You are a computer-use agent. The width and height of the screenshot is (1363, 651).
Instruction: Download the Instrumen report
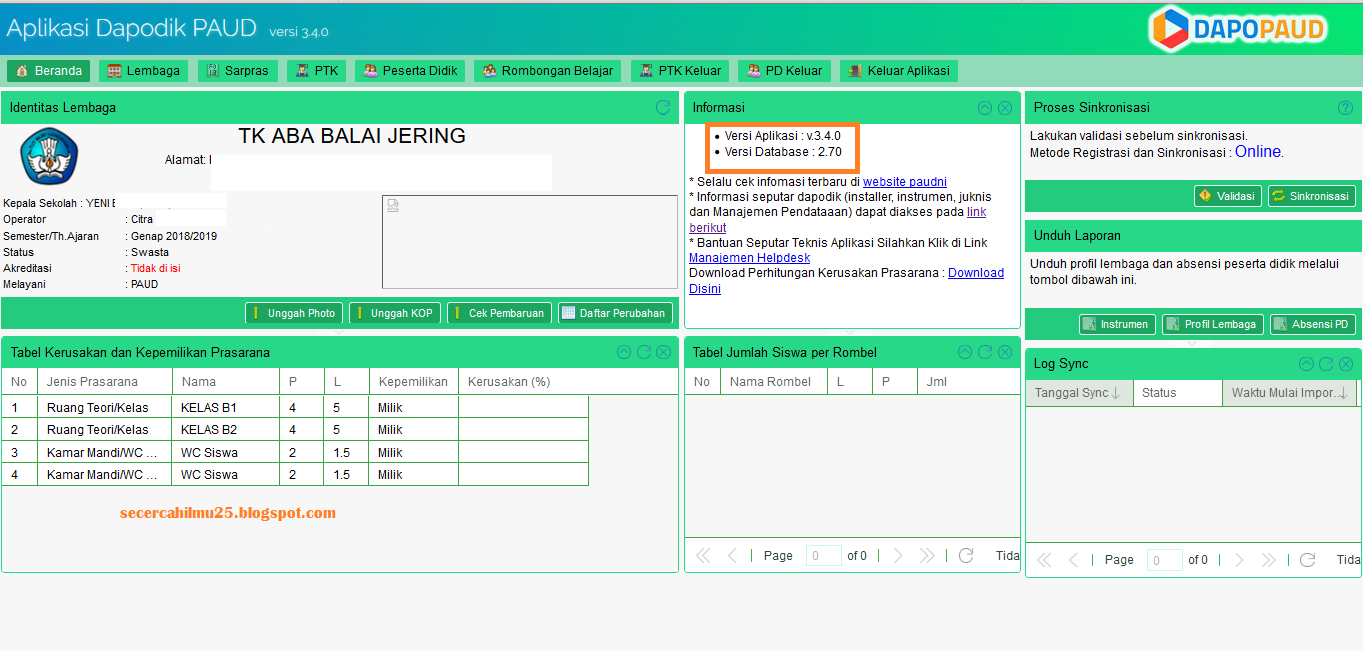1117,324
